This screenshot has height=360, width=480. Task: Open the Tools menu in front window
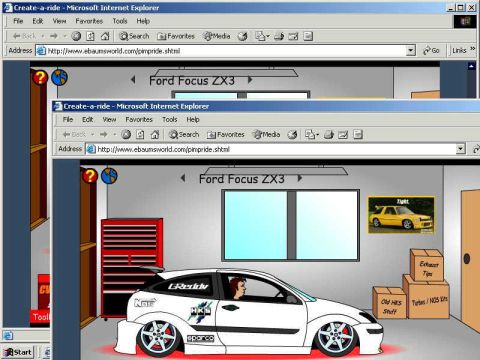click(x=170, y=119)
